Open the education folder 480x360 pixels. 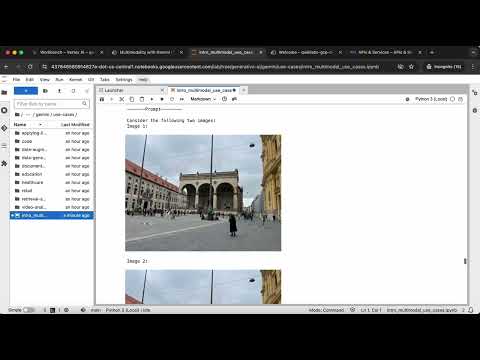[52, 174]
